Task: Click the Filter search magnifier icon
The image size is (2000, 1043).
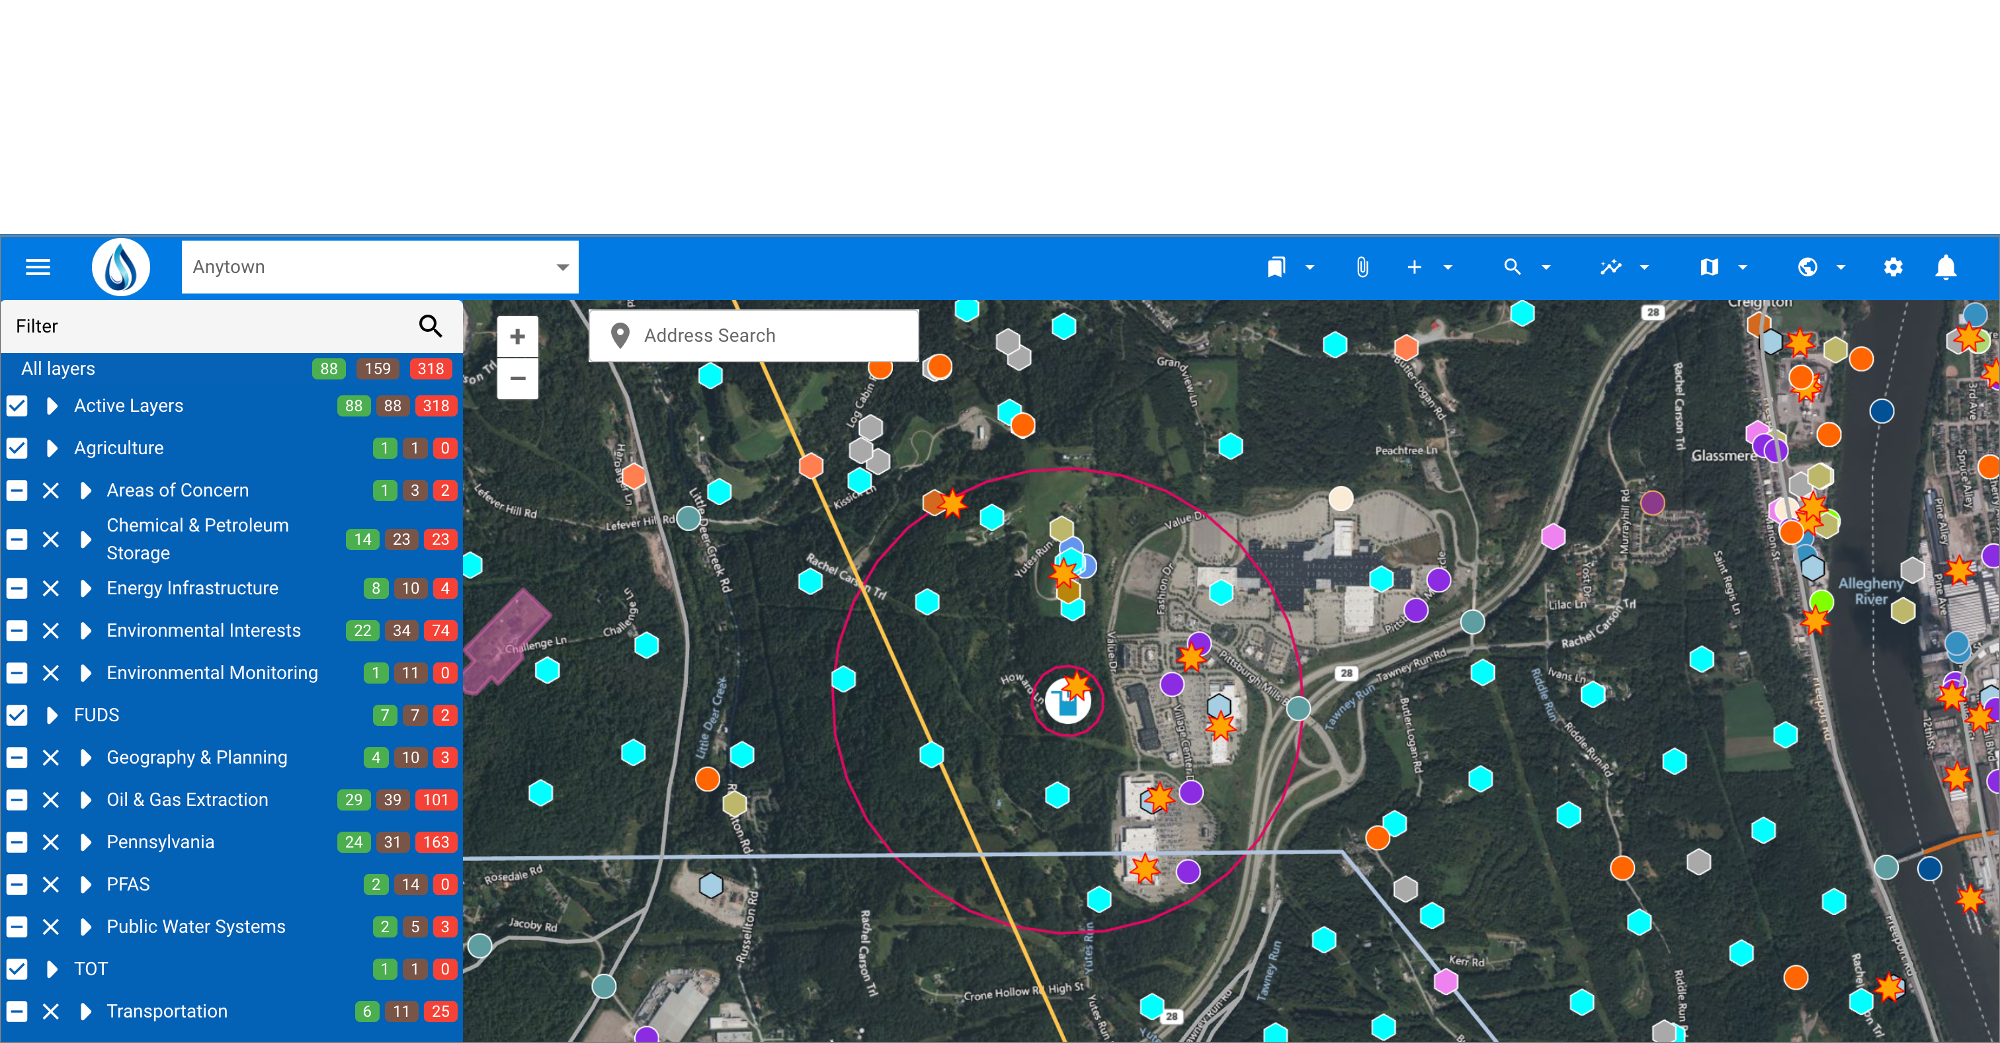Action: pyautogui.click(x=430, y=326)
